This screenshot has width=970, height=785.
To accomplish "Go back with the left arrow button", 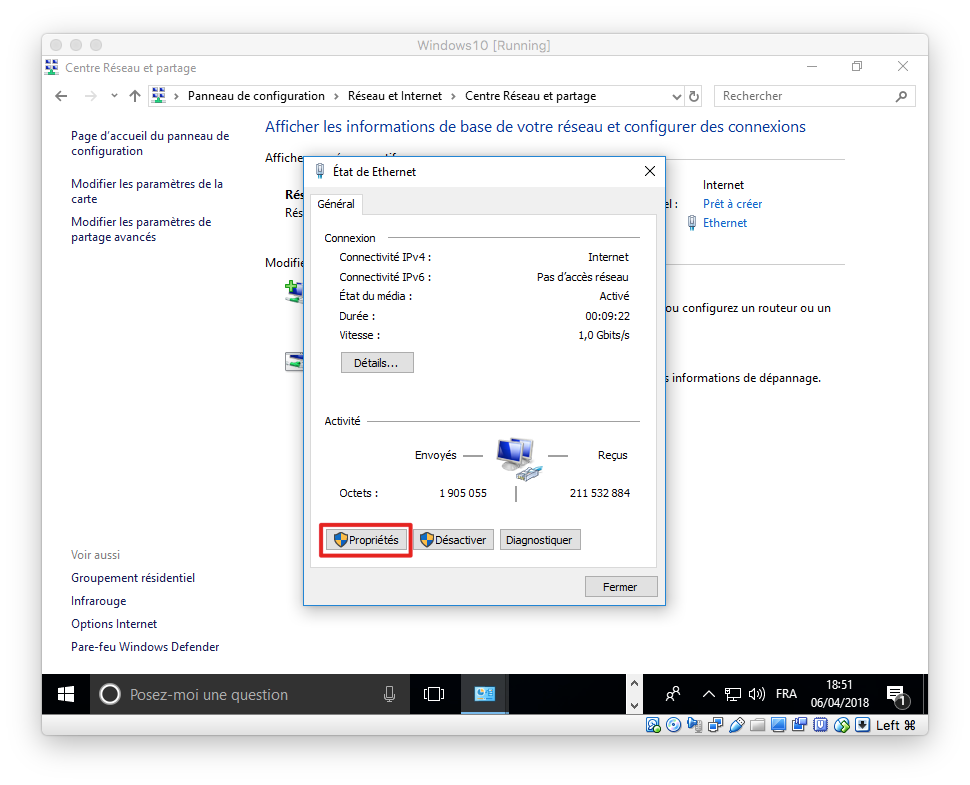I will pyautogui.click(x=61, y=96).
